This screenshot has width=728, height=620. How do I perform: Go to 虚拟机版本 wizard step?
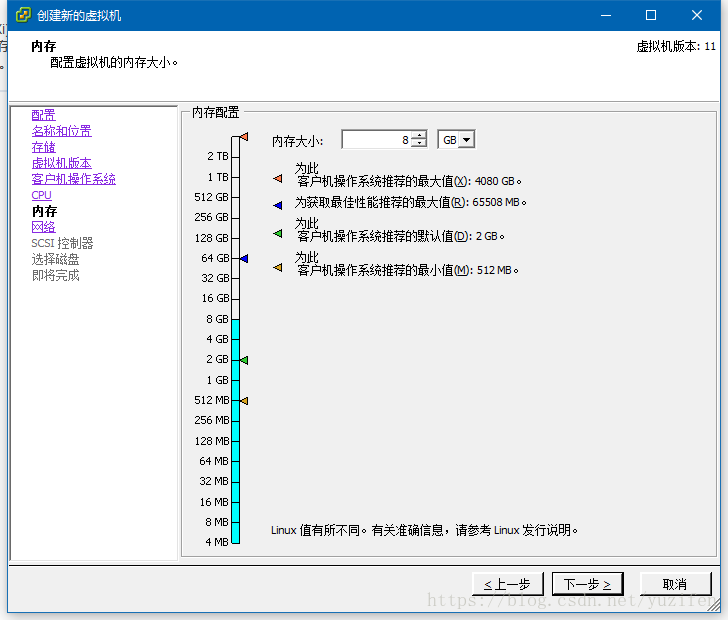click(62, 163)
